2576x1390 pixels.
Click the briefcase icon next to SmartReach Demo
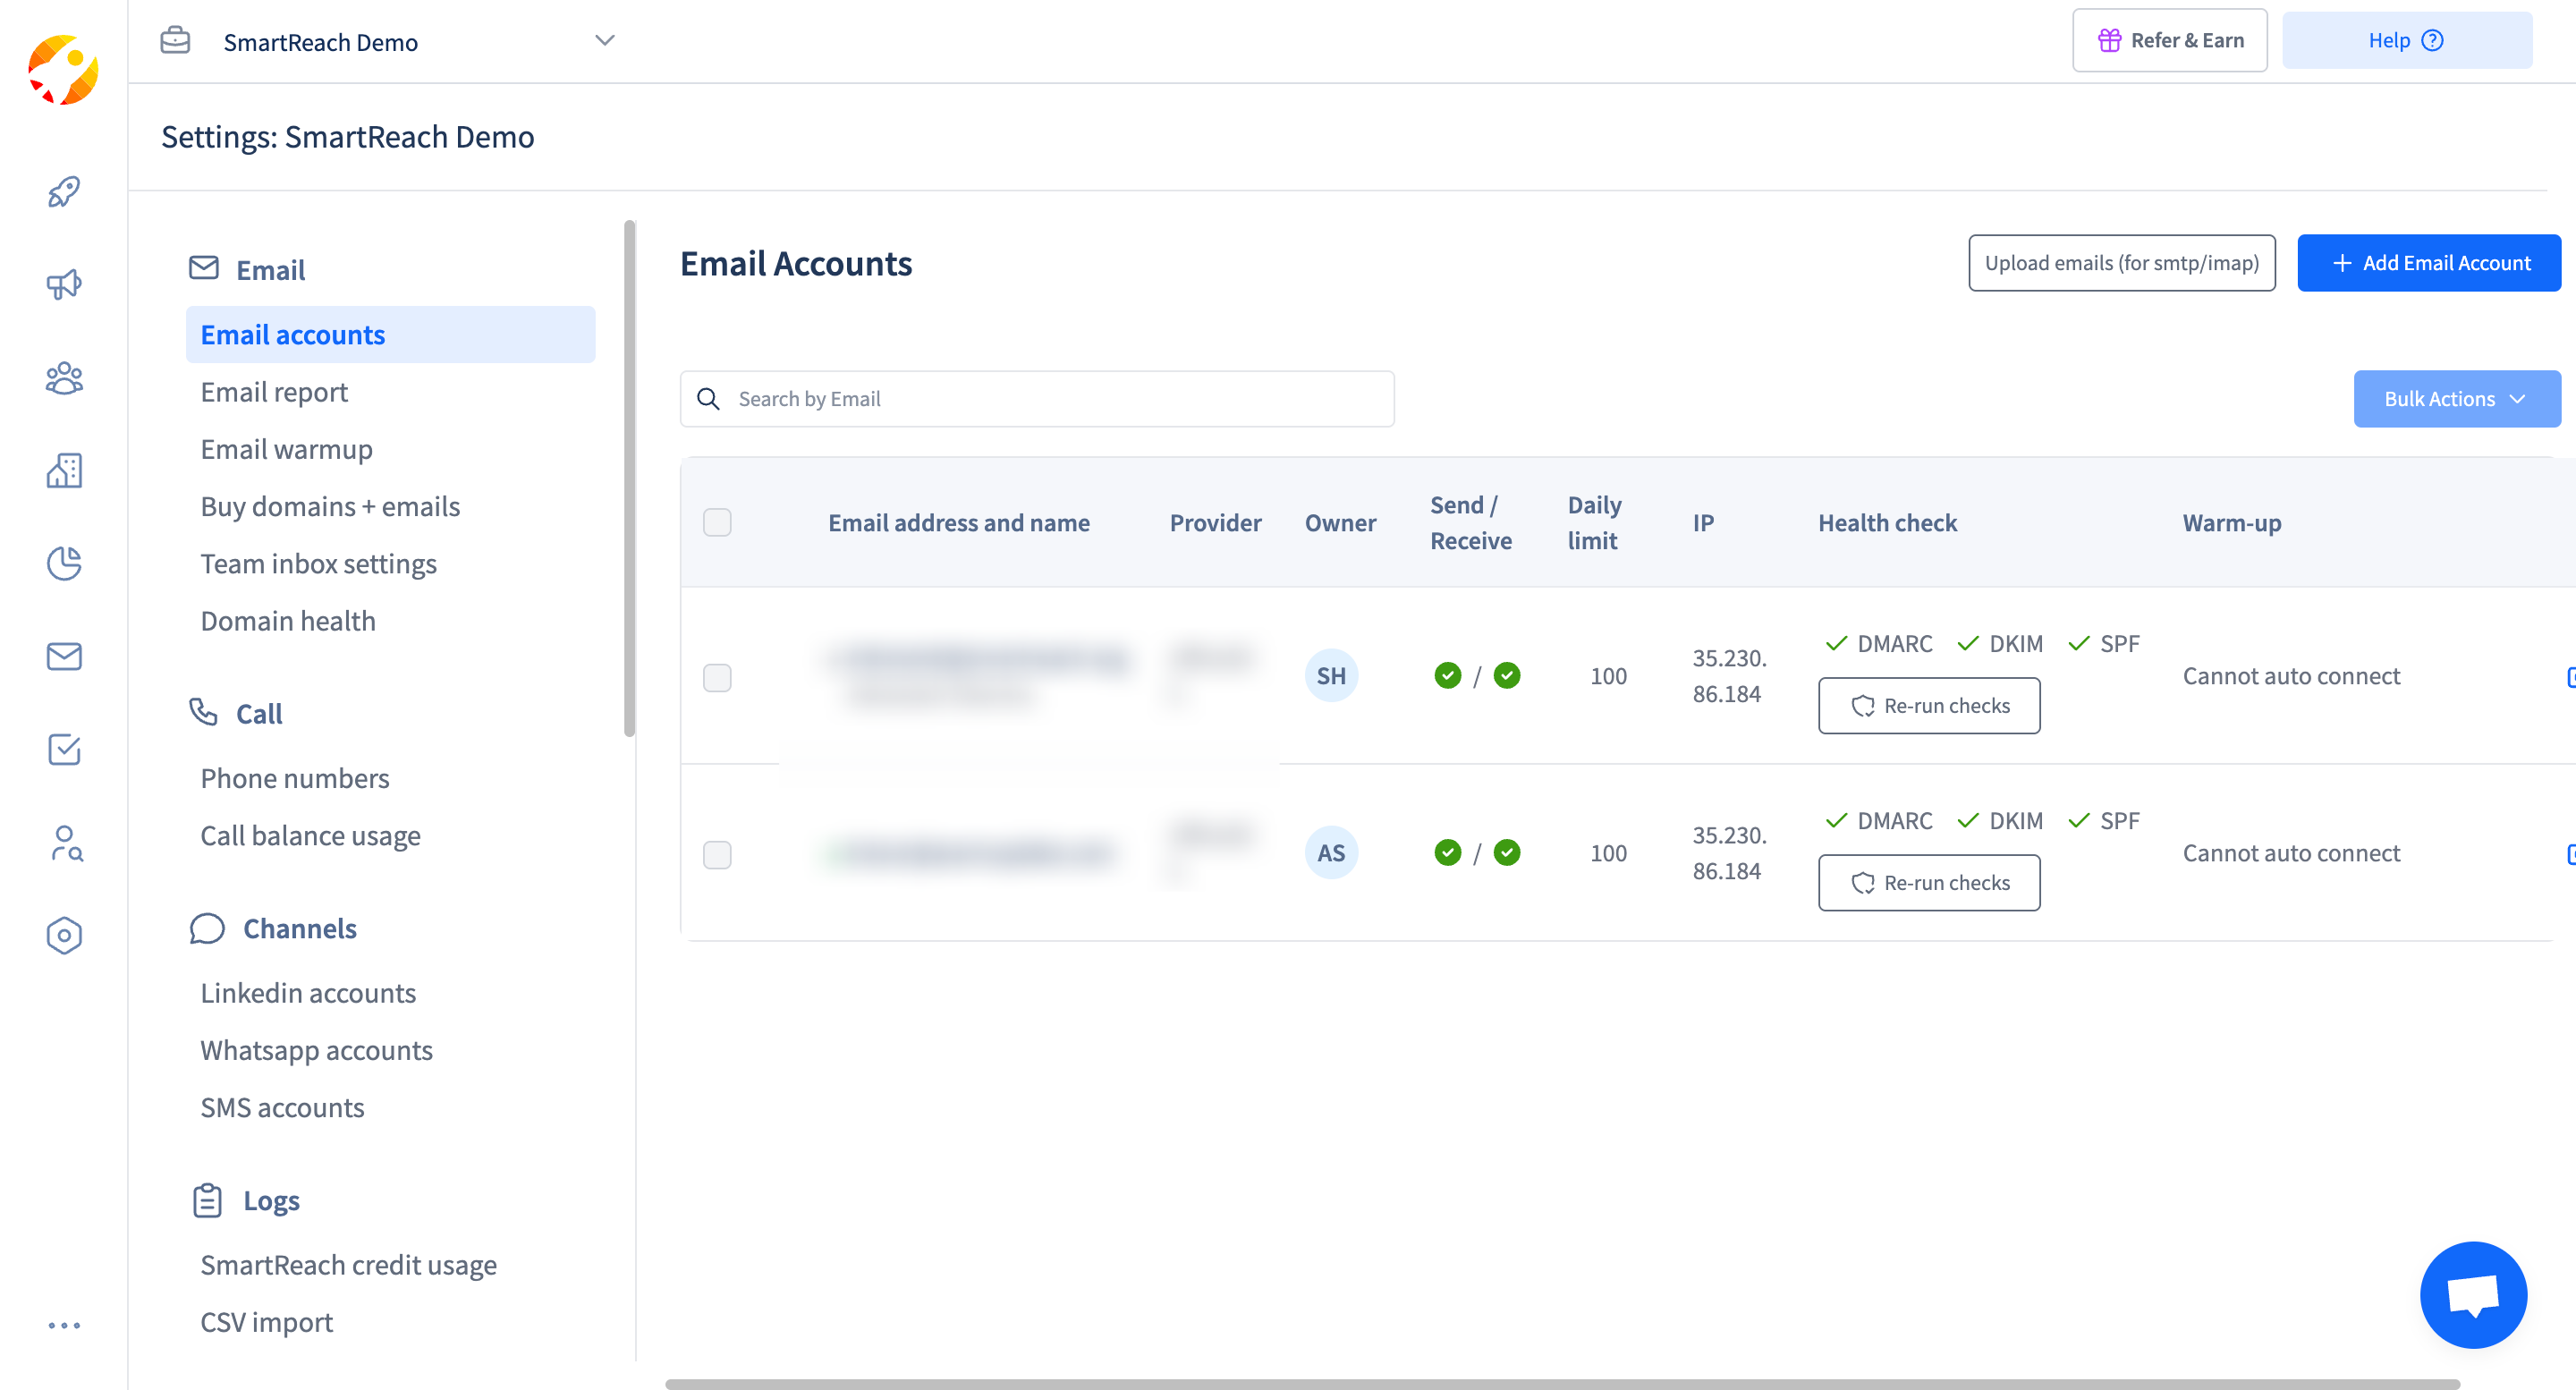[x=175, y=40]
